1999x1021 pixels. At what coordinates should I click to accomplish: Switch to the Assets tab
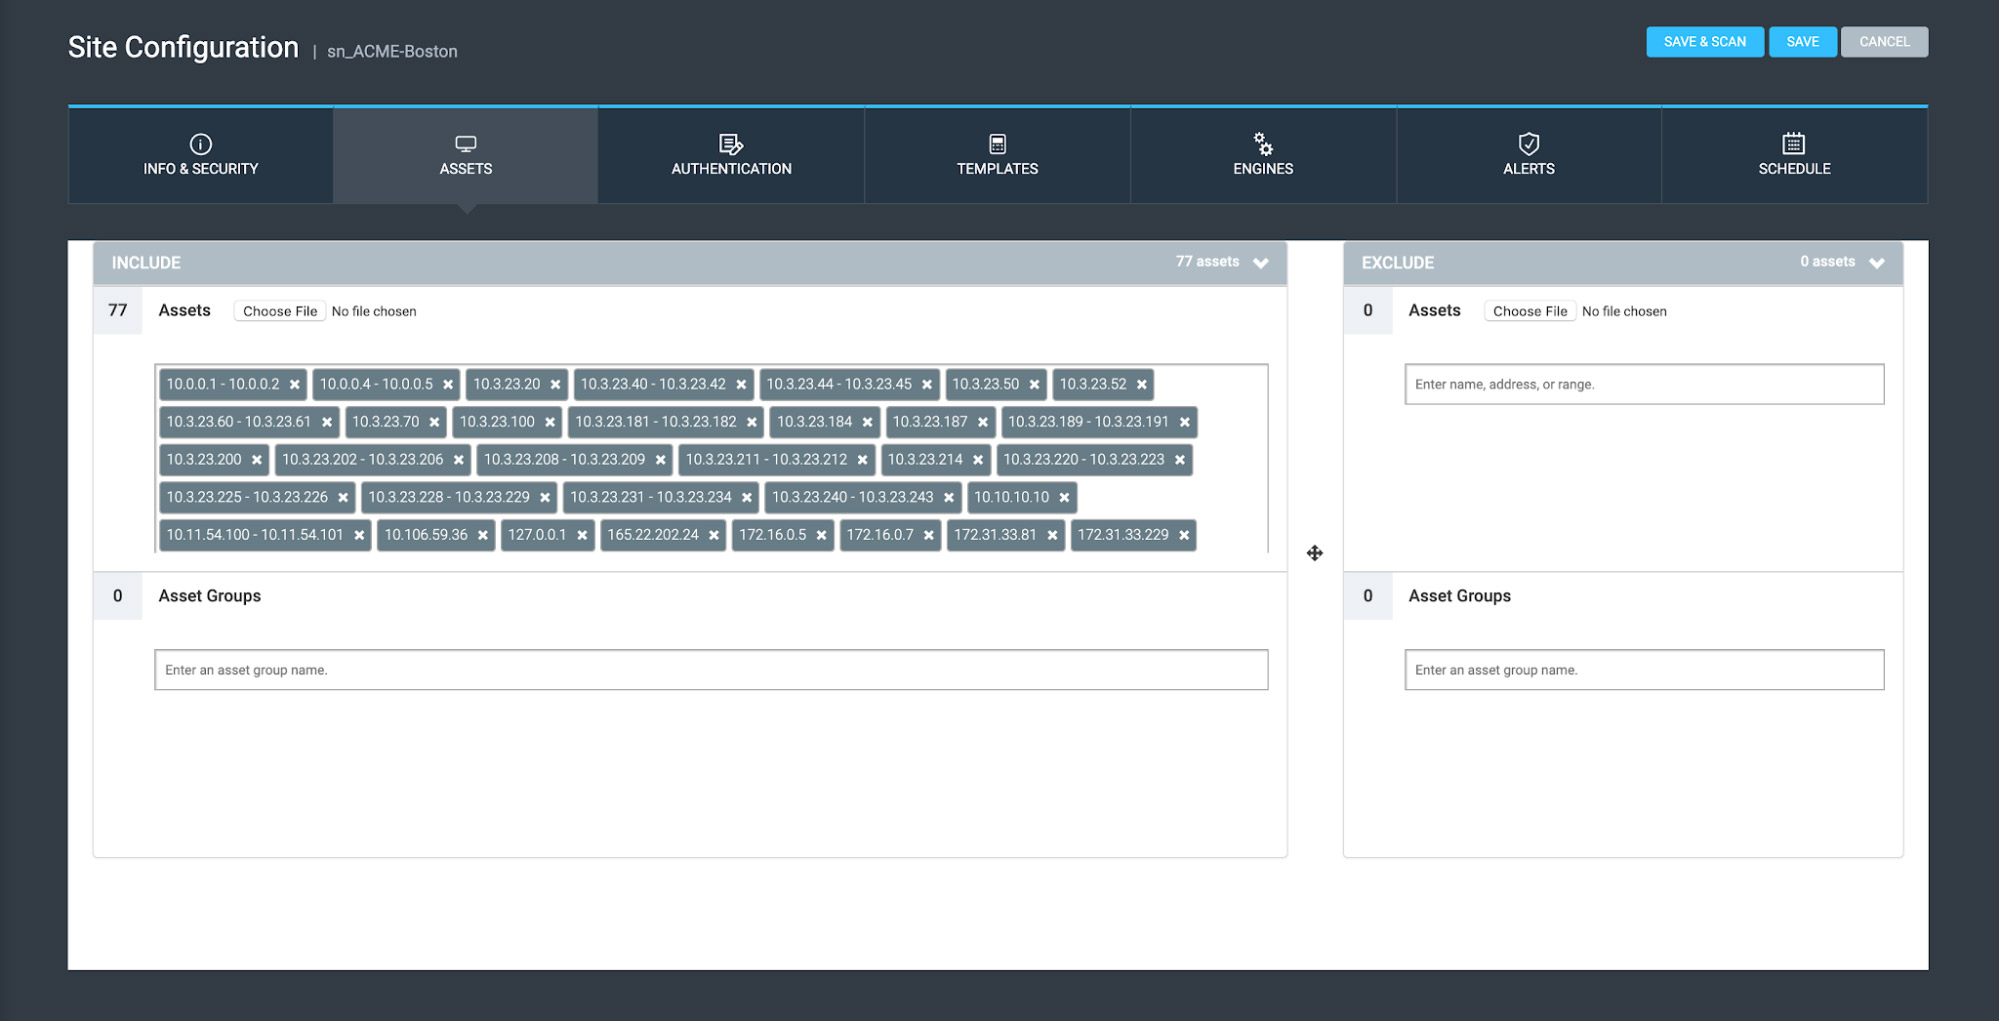coord(466,156)
